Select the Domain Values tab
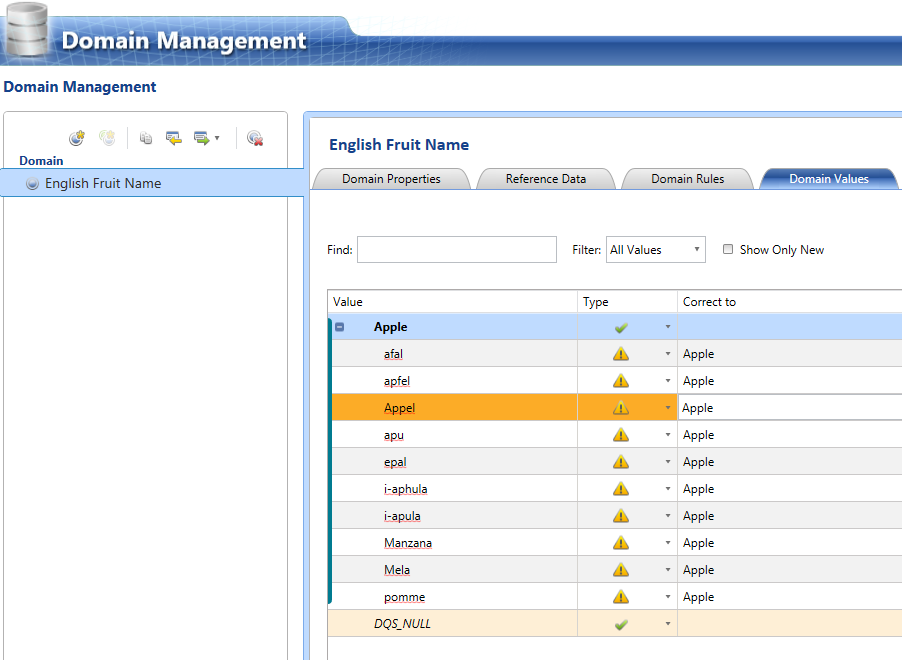 click(828, 179)
